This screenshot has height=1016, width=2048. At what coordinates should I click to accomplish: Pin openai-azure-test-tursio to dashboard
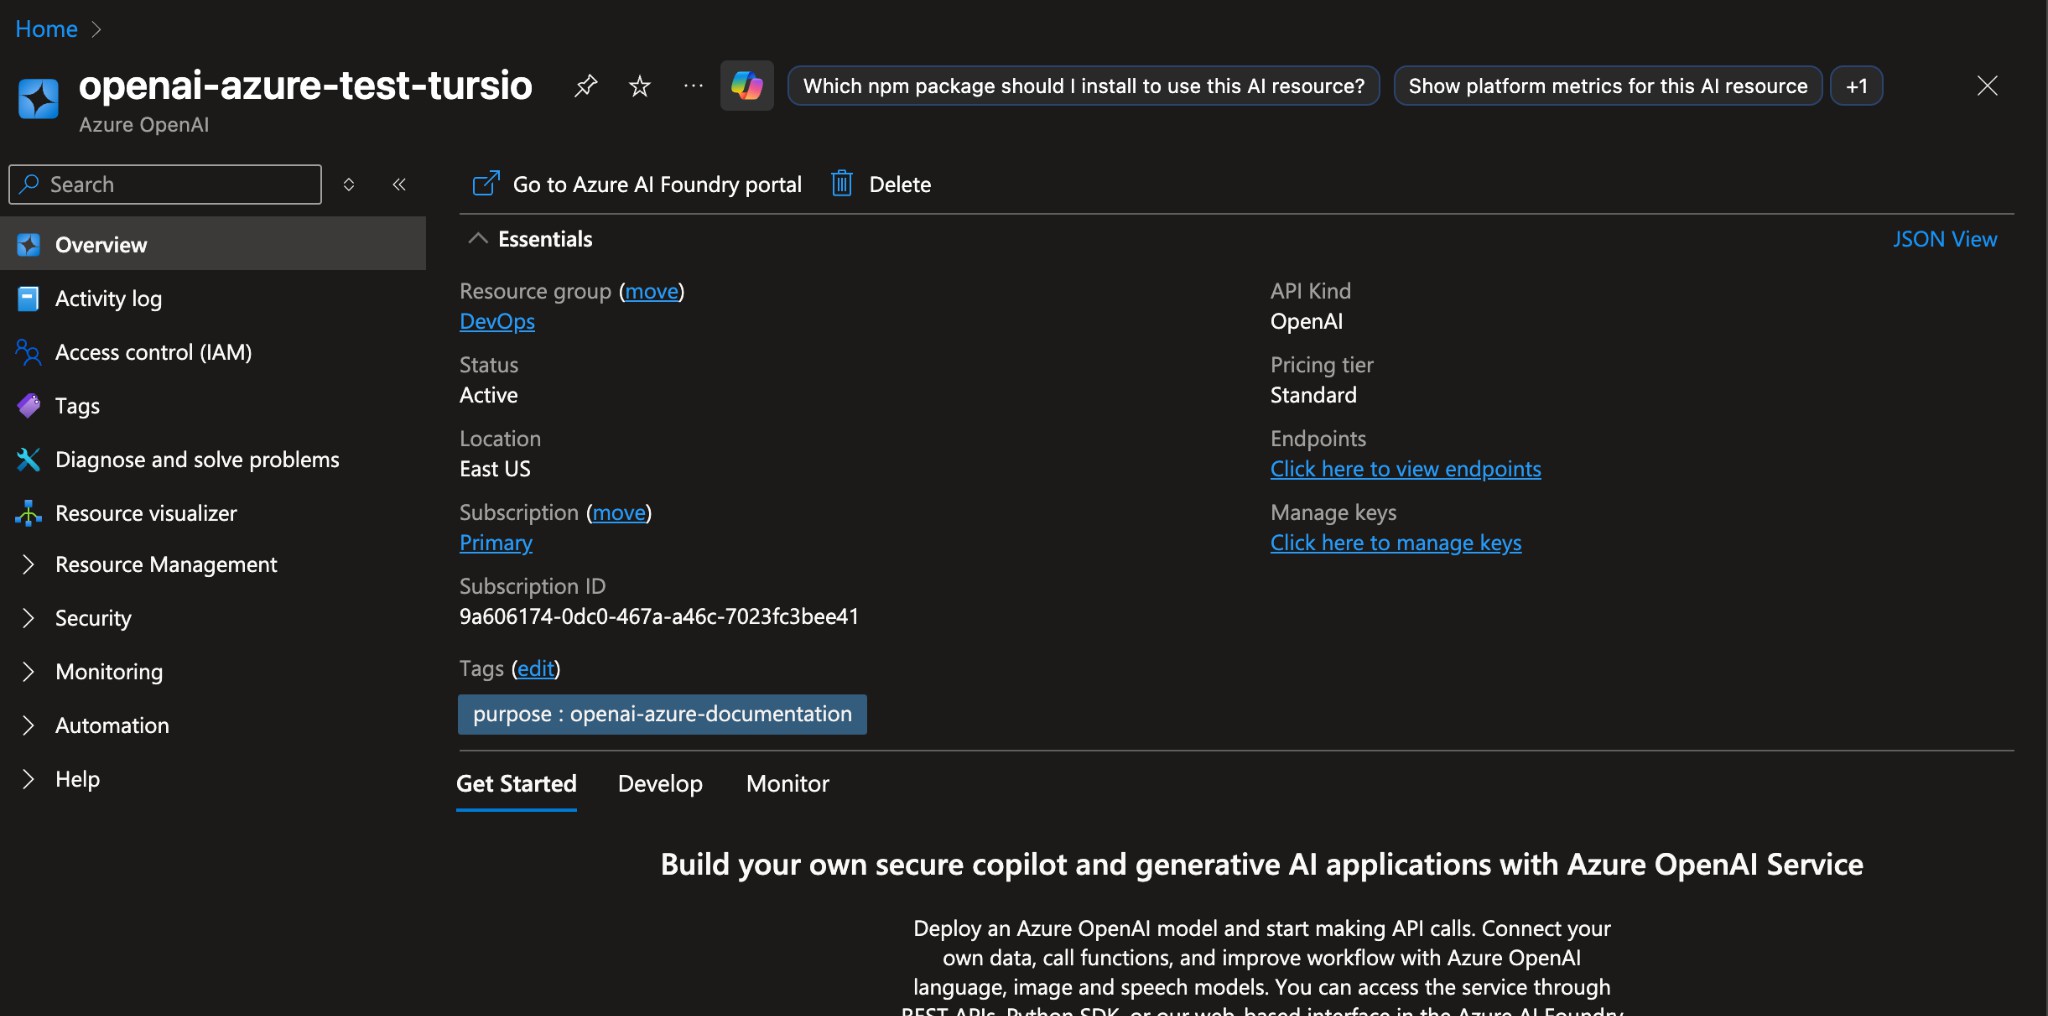pyautogui.click(x=586, y=86)
